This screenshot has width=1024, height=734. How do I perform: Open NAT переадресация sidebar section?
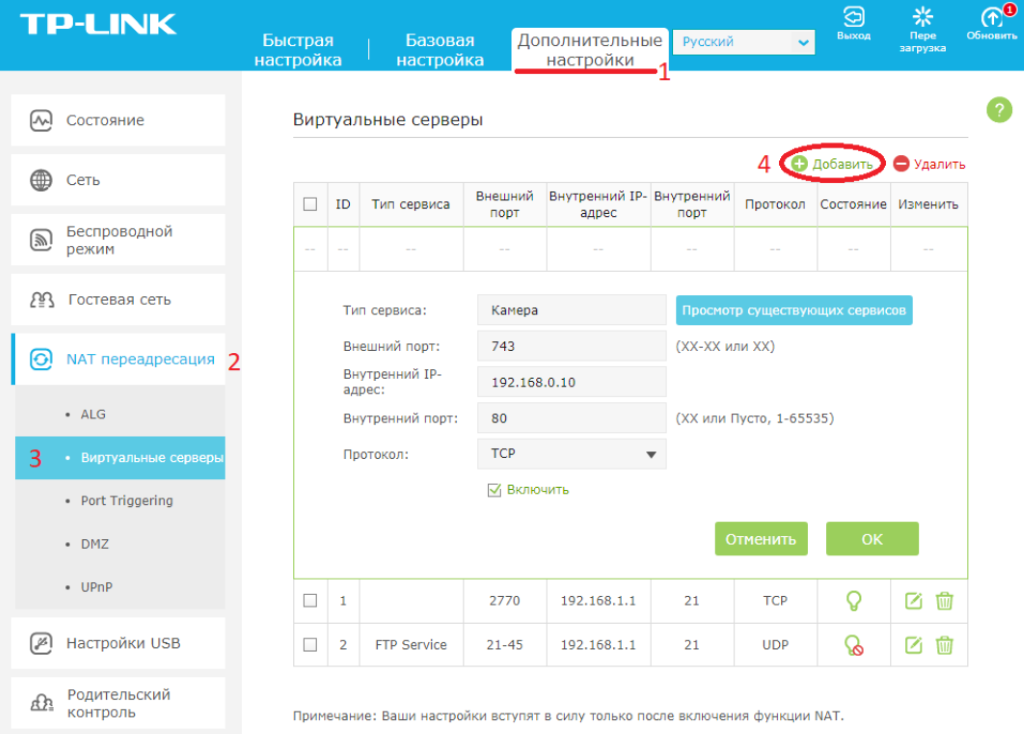click(x=118, y=359)
